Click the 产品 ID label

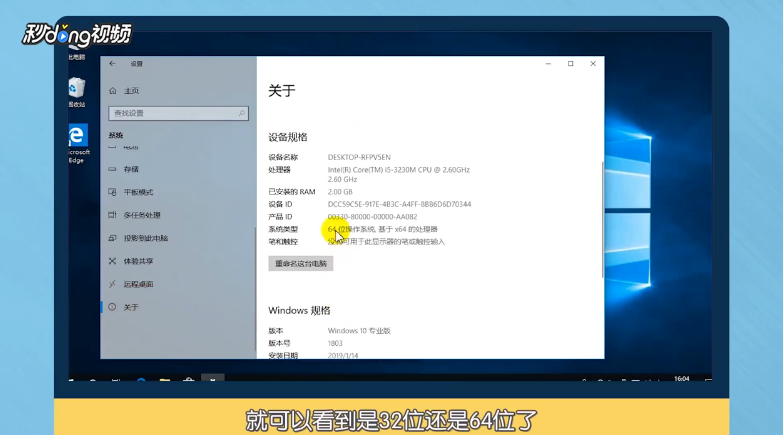pos(280,217)
